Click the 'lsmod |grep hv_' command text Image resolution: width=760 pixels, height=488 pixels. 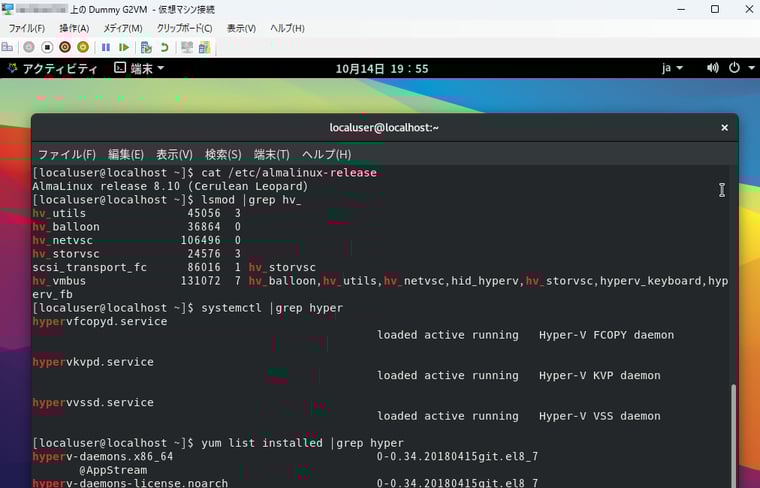[x=251, y=200]
